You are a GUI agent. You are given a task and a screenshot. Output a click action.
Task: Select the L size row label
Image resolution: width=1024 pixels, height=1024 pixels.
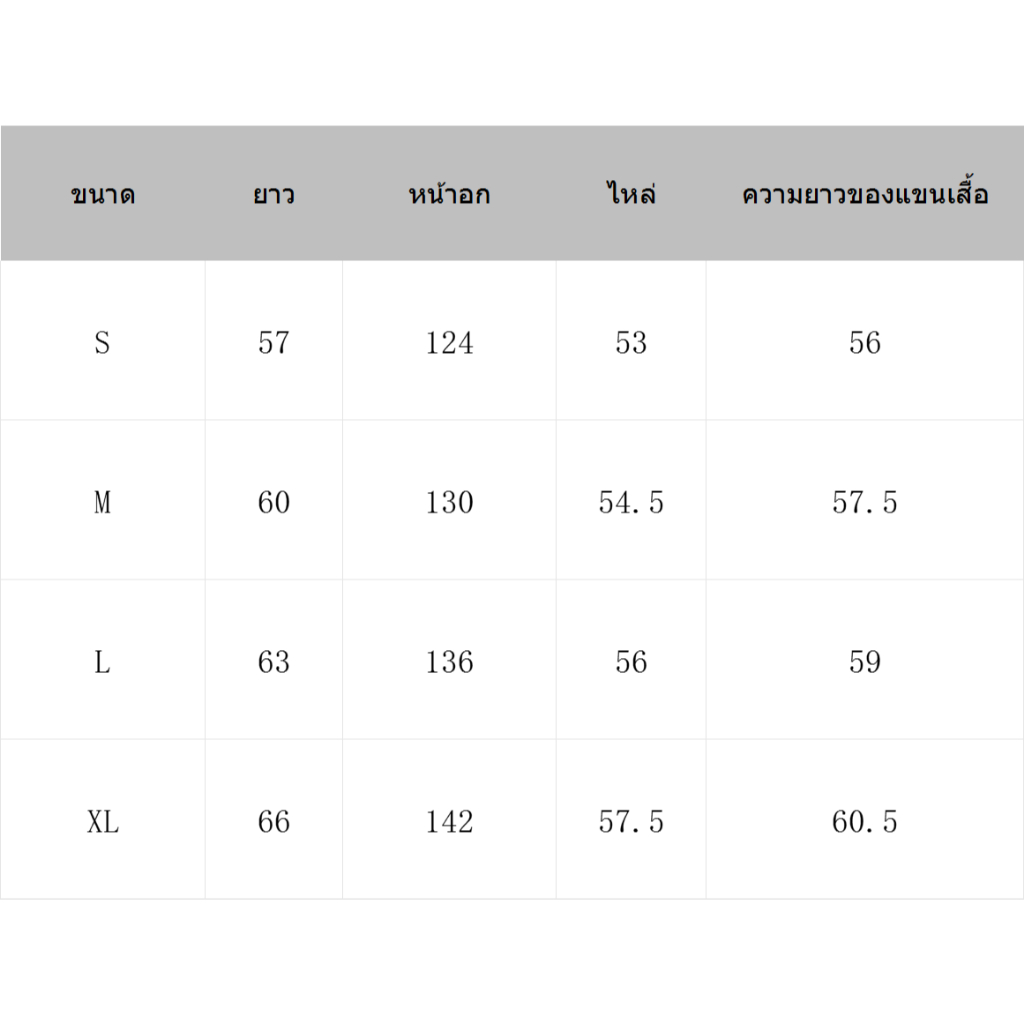coord(102,662)
